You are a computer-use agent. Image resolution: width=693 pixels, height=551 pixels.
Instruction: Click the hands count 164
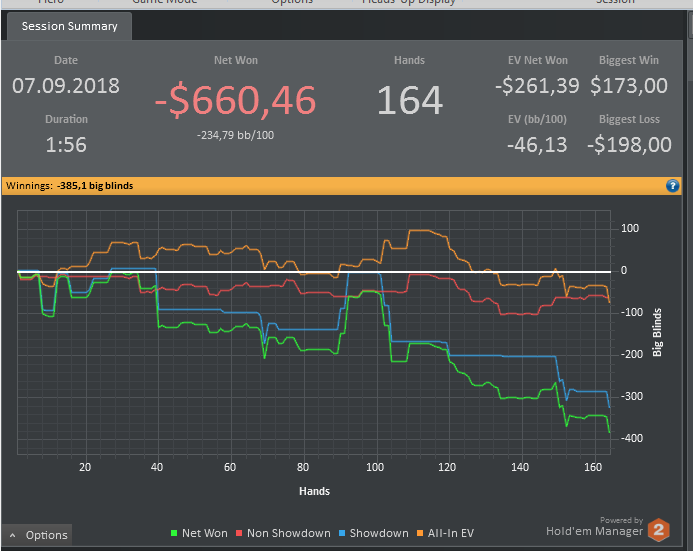click(410, 101)
